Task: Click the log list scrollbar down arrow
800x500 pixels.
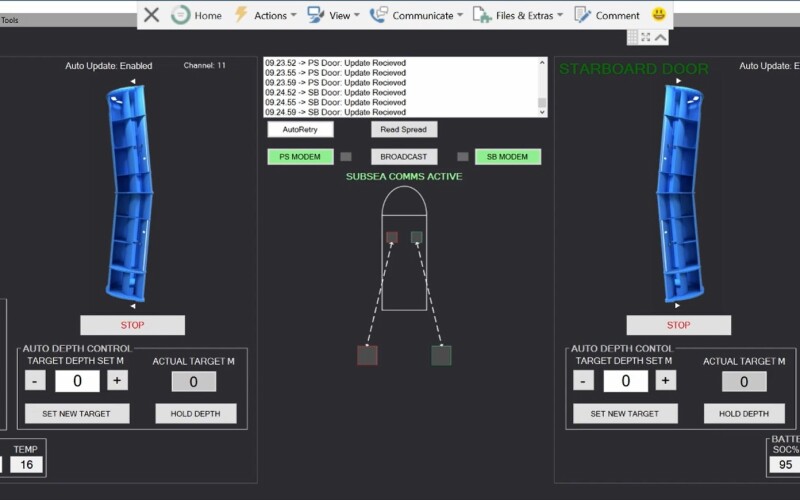Action: pyautogui.click(x=542, y=112)
